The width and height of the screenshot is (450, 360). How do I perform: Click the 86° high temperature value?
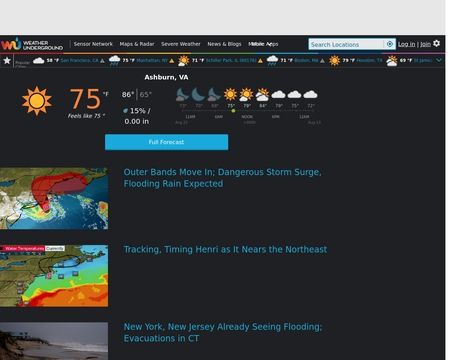128,95
